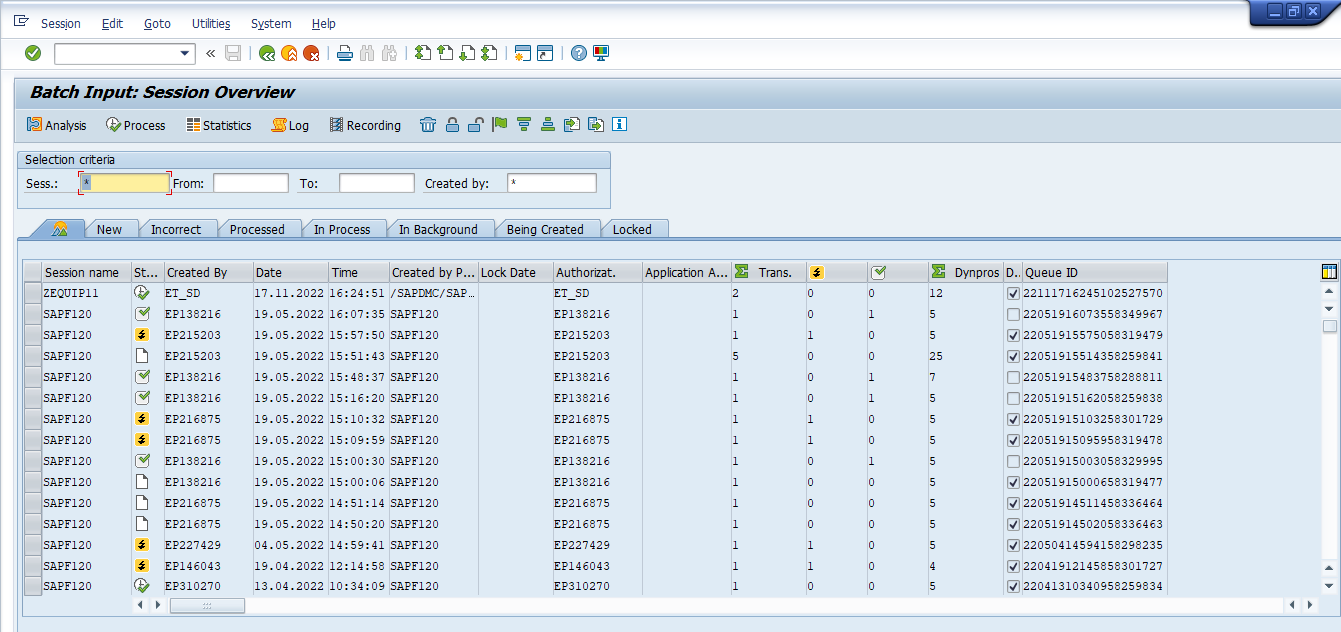Toggle checkbox for Queue ID 22051915103258301729
This screenshot has width=1341, height=632.
1014,419
